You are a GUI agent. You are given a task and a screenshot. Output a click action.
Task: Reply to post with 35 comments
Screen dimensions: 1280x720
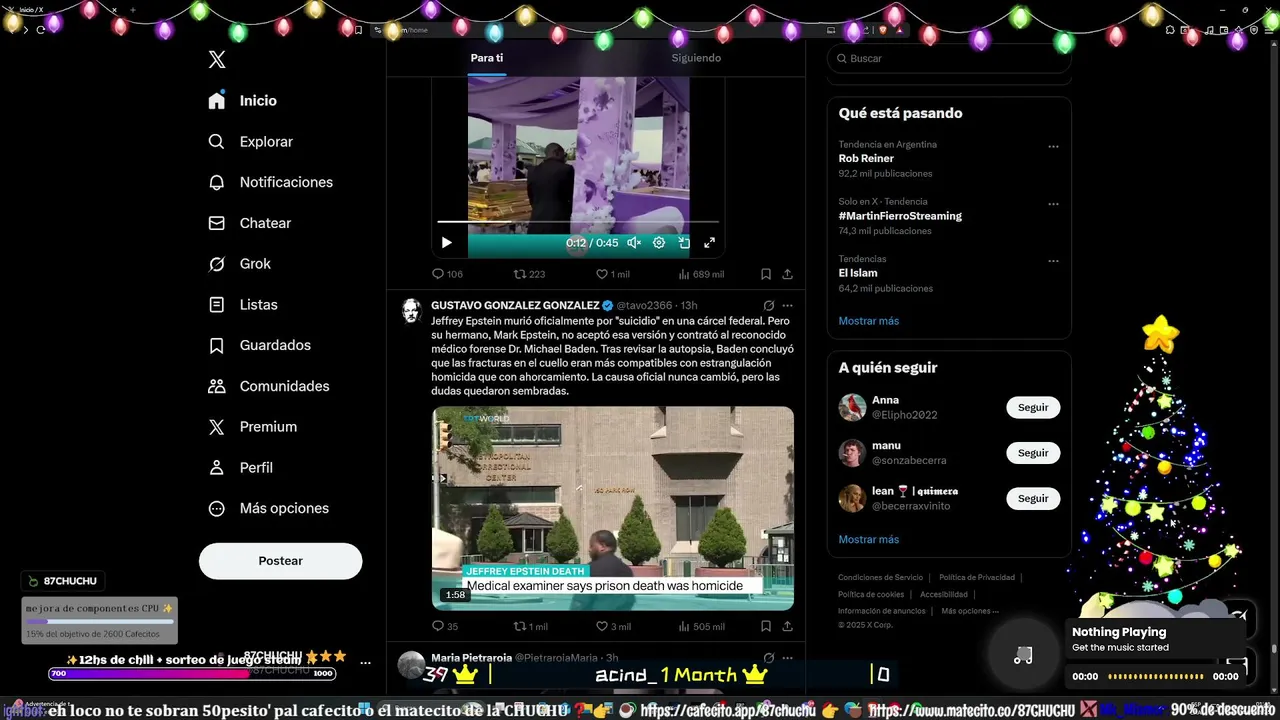445,627
